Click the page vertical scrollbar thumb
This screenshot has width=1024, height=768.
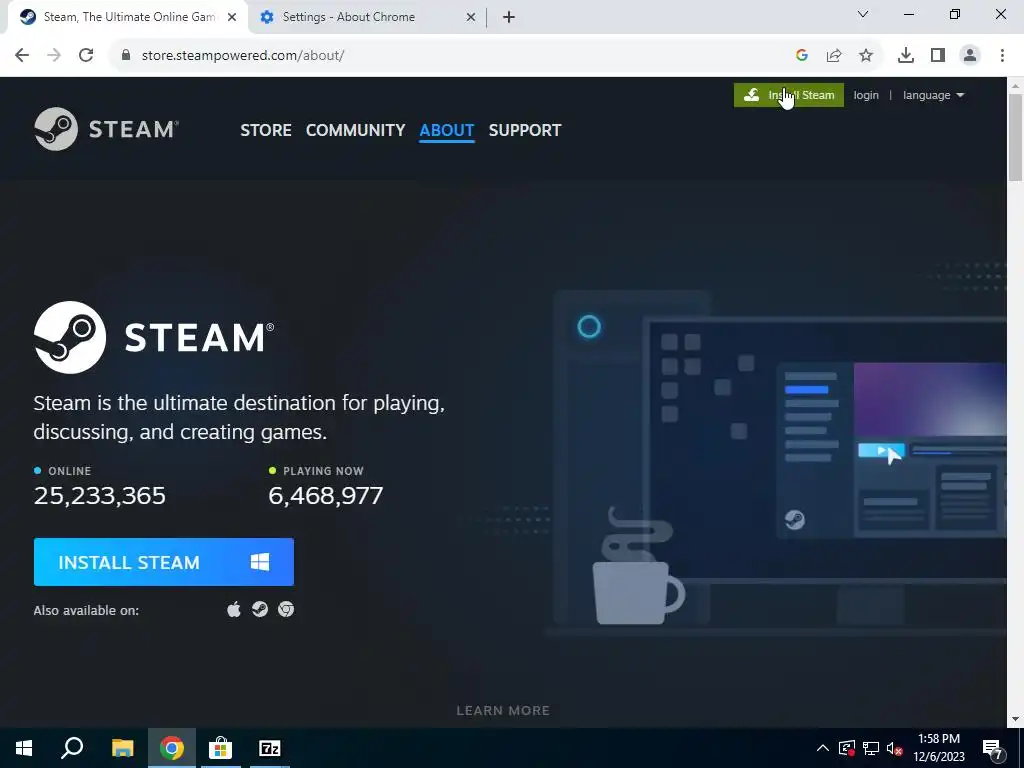tap(1016, 137)
